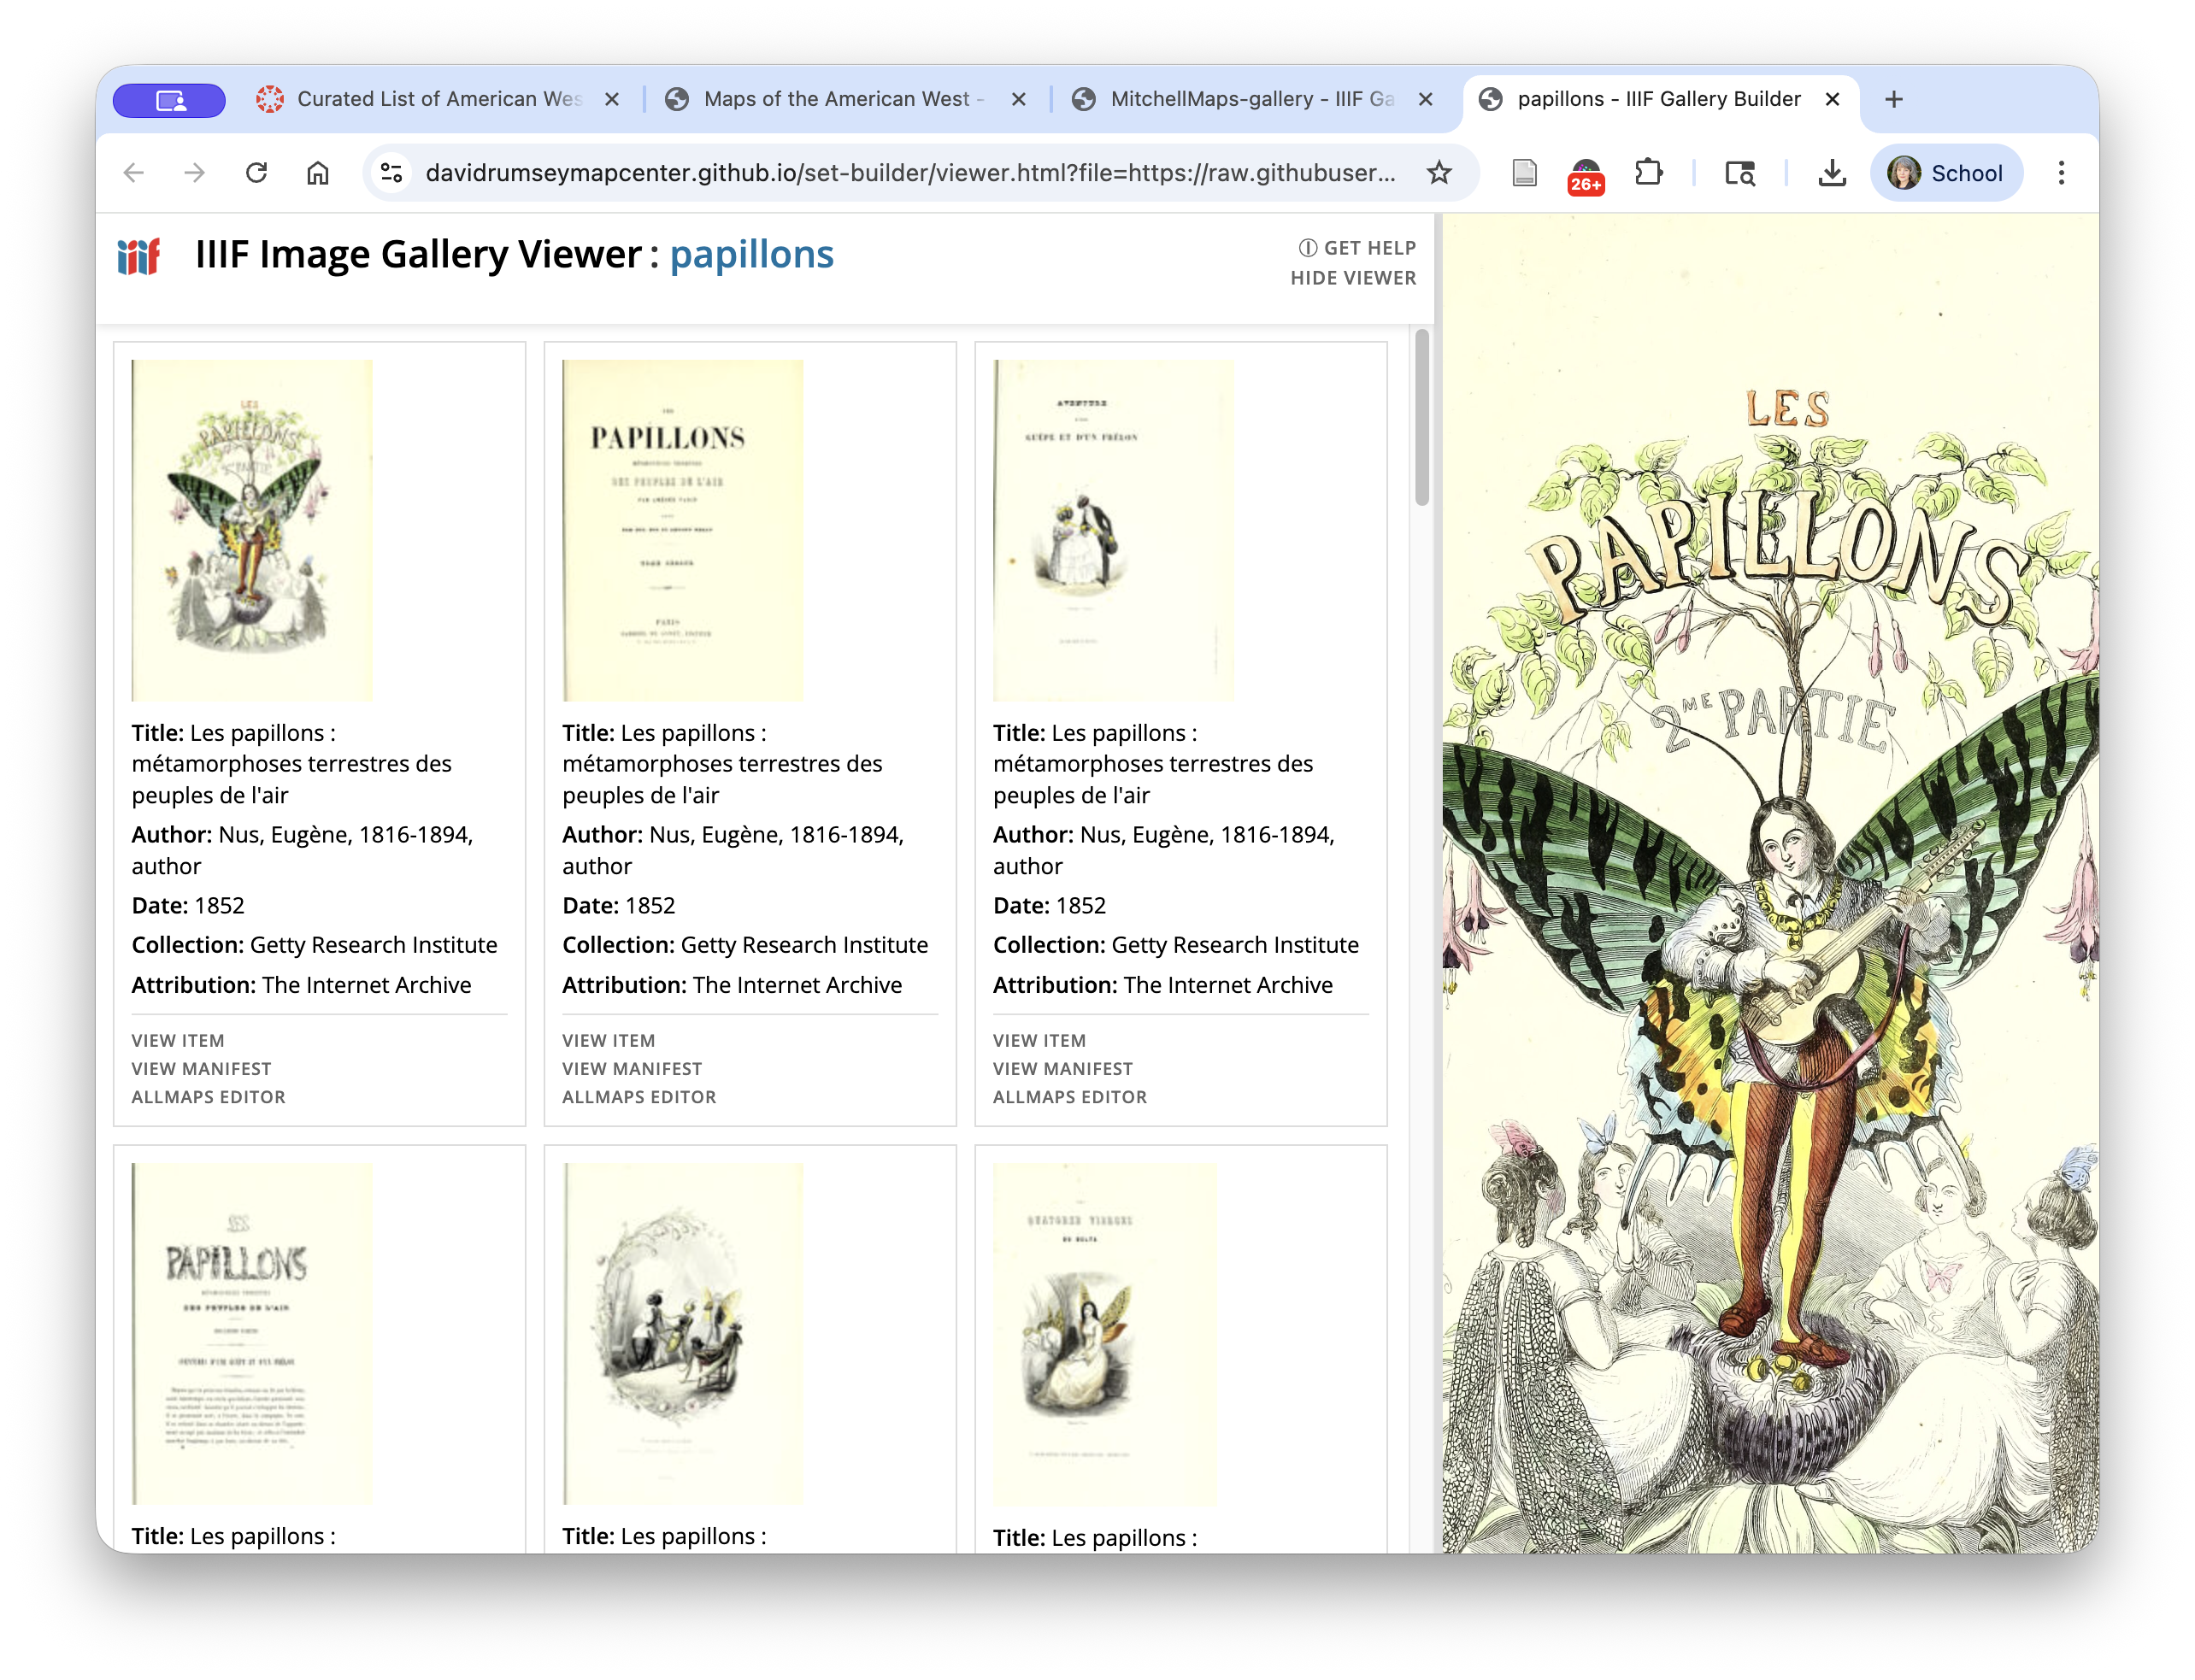Click the back navigation arrow
This screenshot has width=2195, height=1680.
(x=133, y=172)
